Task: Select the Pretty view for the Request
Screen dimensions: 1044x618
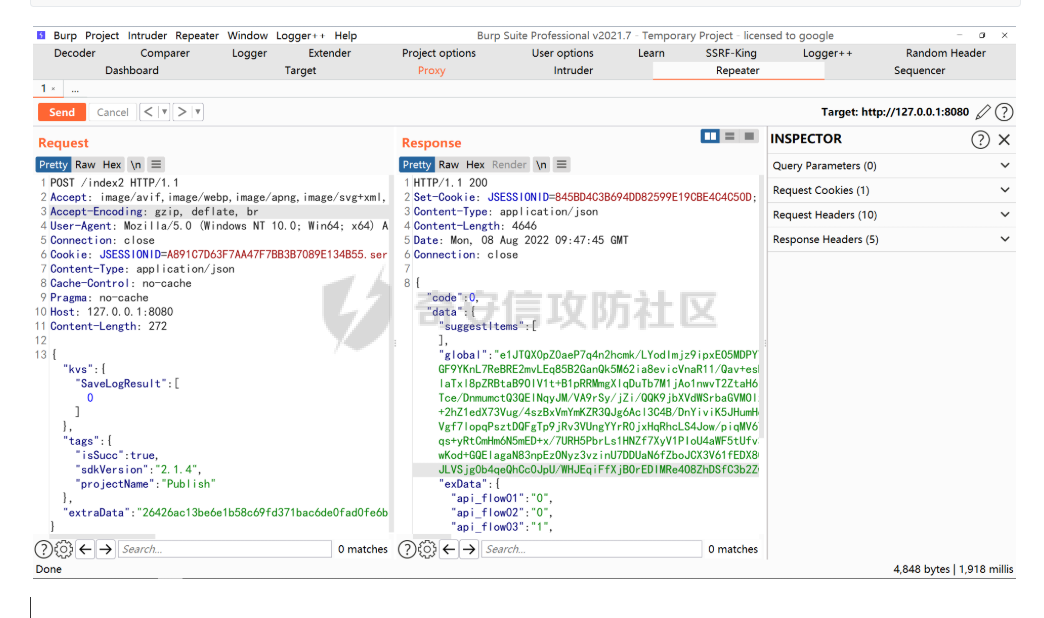Action: click(53, 164)
